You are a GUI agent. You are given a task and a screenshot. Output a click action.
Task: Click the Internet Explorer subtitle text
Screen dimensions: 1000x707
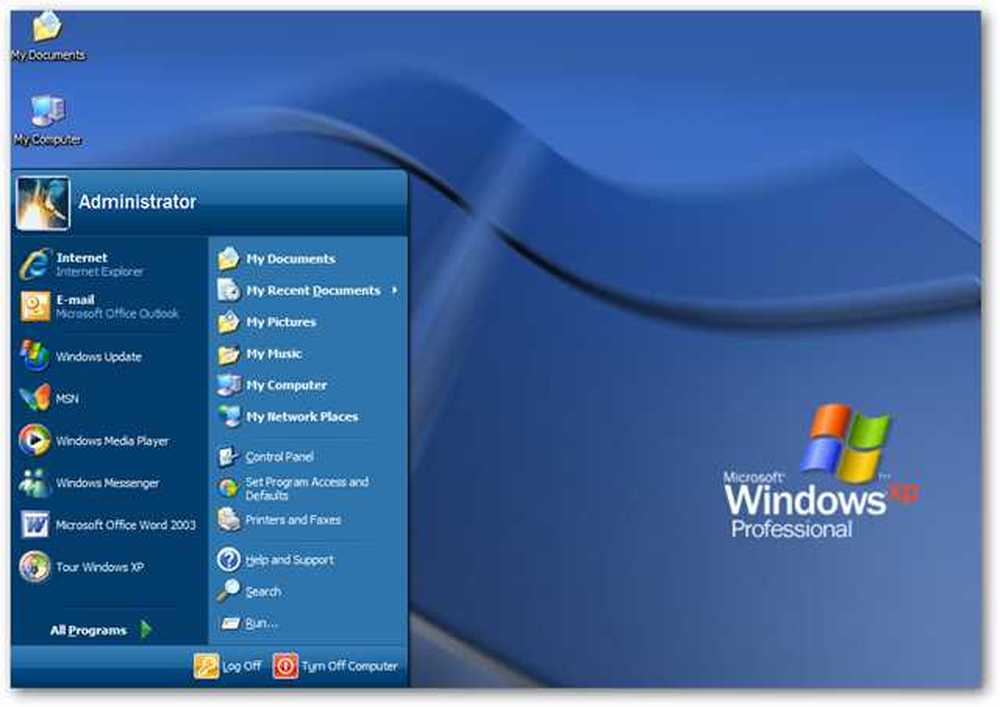pyautogui.click(x=99, y=272)
